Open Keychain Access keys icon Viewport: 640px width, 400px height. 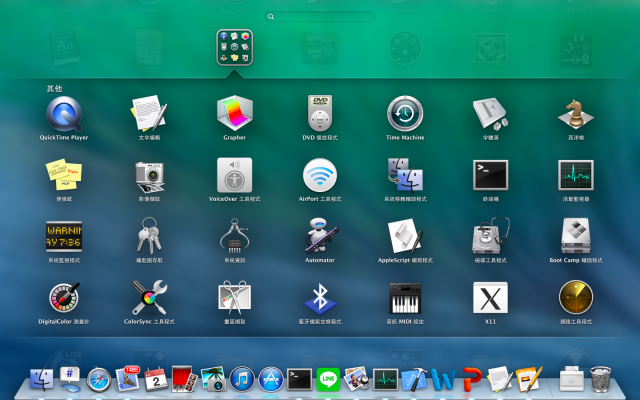(149, 236)
